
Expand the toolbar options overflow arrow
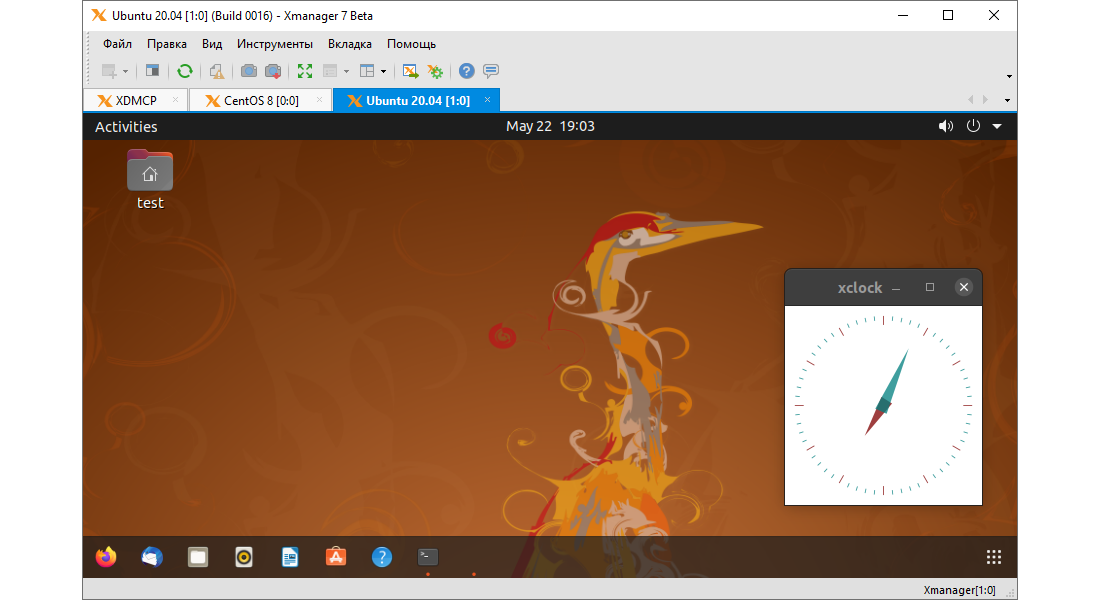1009,76
